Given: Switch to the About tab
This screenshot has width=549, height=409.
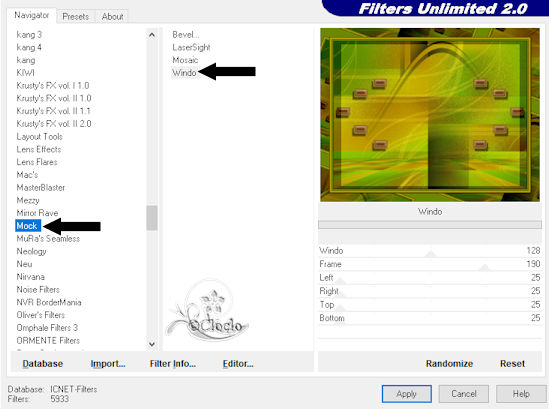Looking at the screenshot, I should point(112,16).
